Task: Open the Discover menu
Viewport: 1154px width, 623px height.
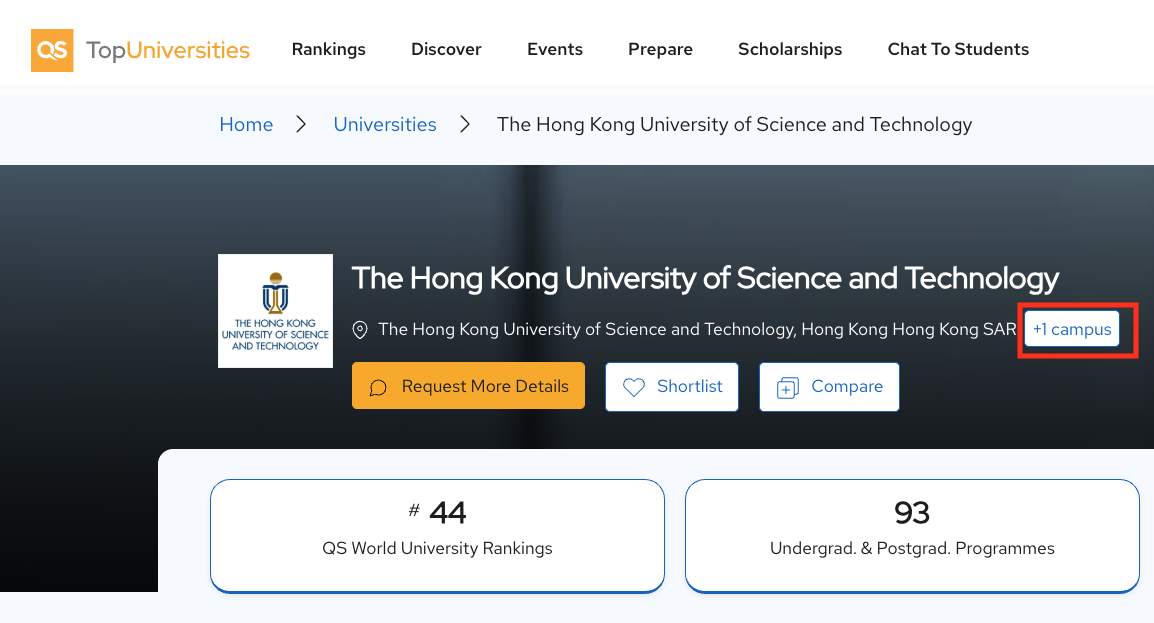Action: click(x=446, y=49)
